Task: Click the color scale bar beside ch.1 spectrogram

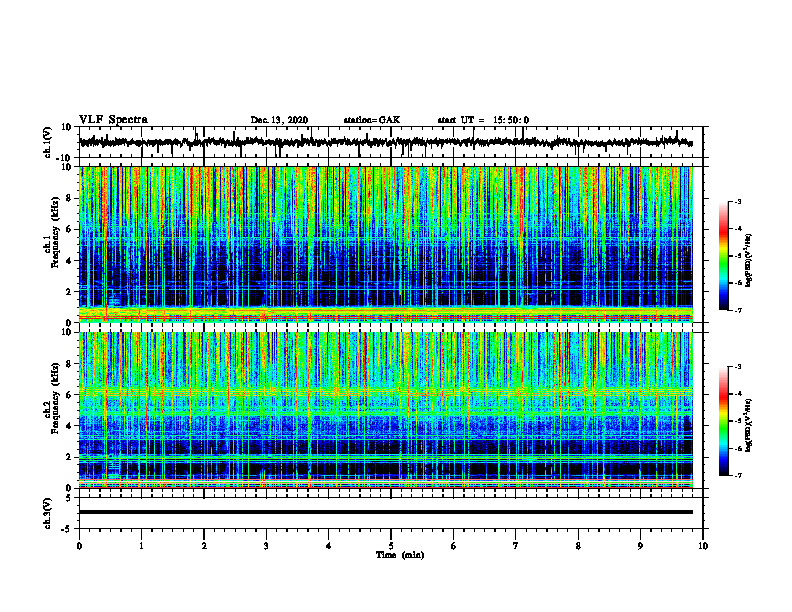Action: pyautogui.click(x=723, y=256)
